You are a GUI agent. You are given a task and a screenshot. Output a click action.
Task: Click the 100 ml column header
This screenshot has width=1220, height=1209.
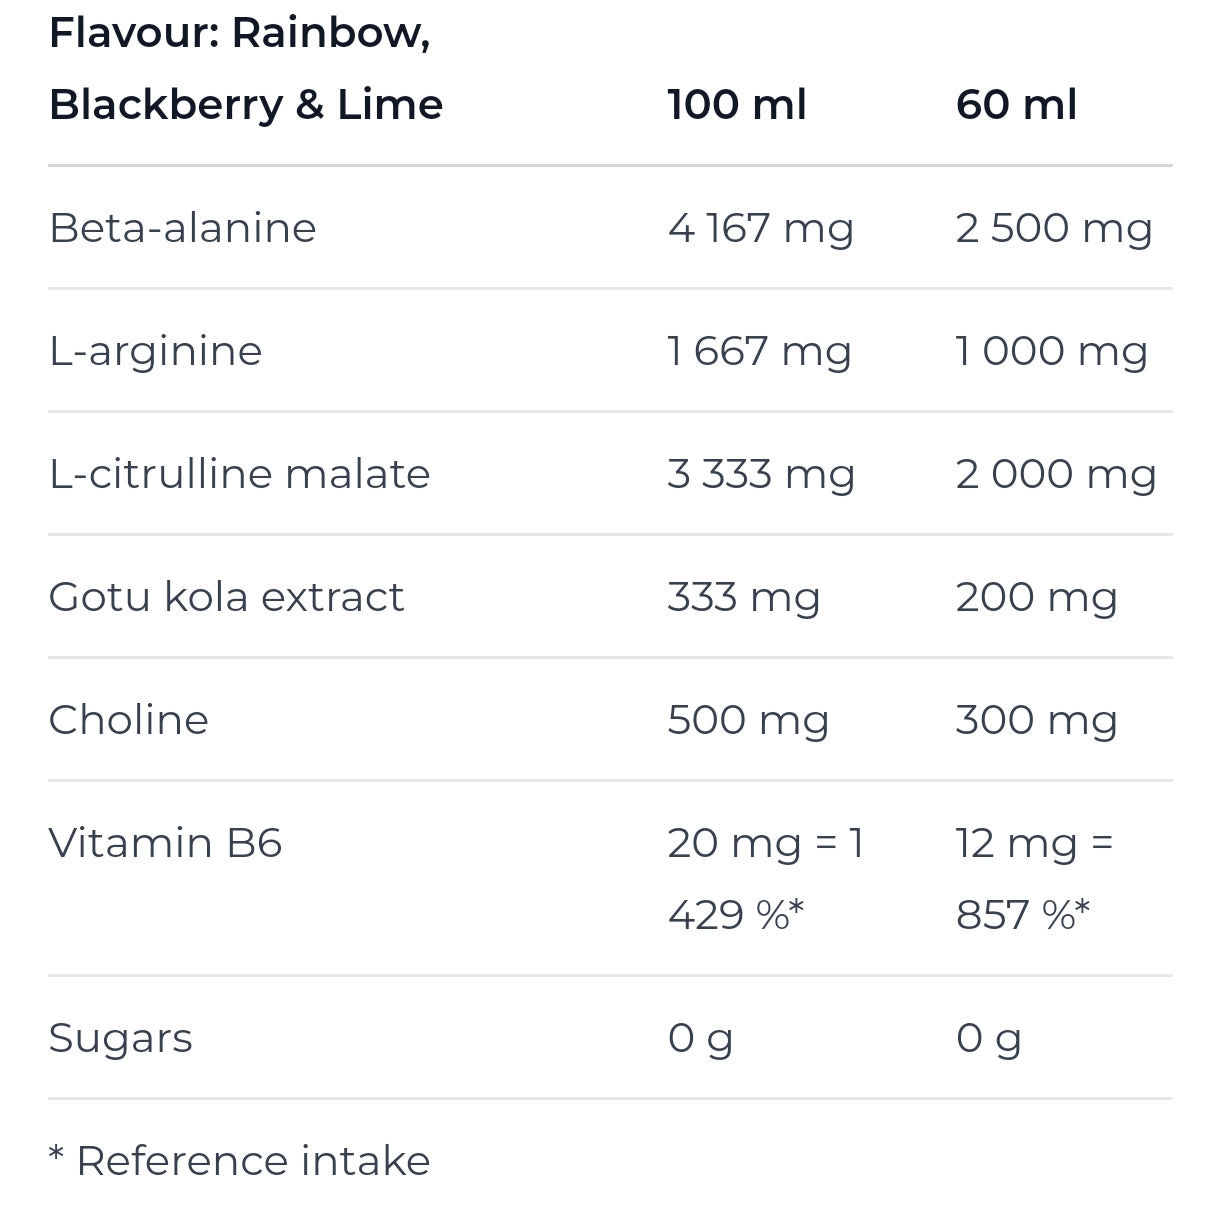[x=736, y=105]
